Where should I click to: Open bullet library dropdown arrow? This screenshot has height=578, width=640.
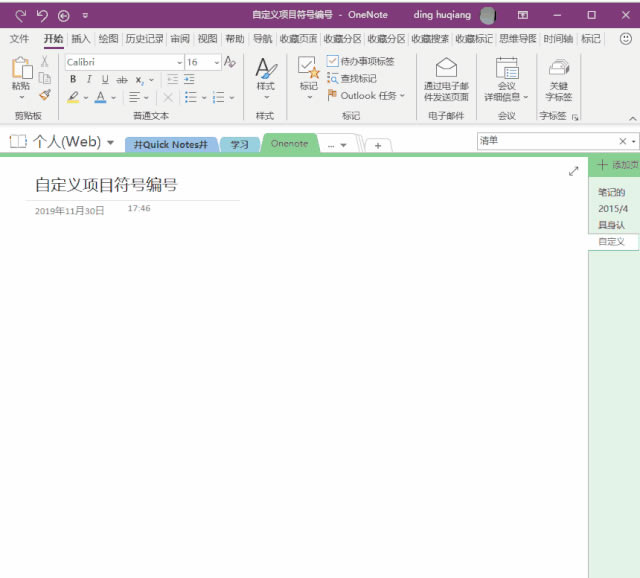pyautogui.click(x=204, y=98)
